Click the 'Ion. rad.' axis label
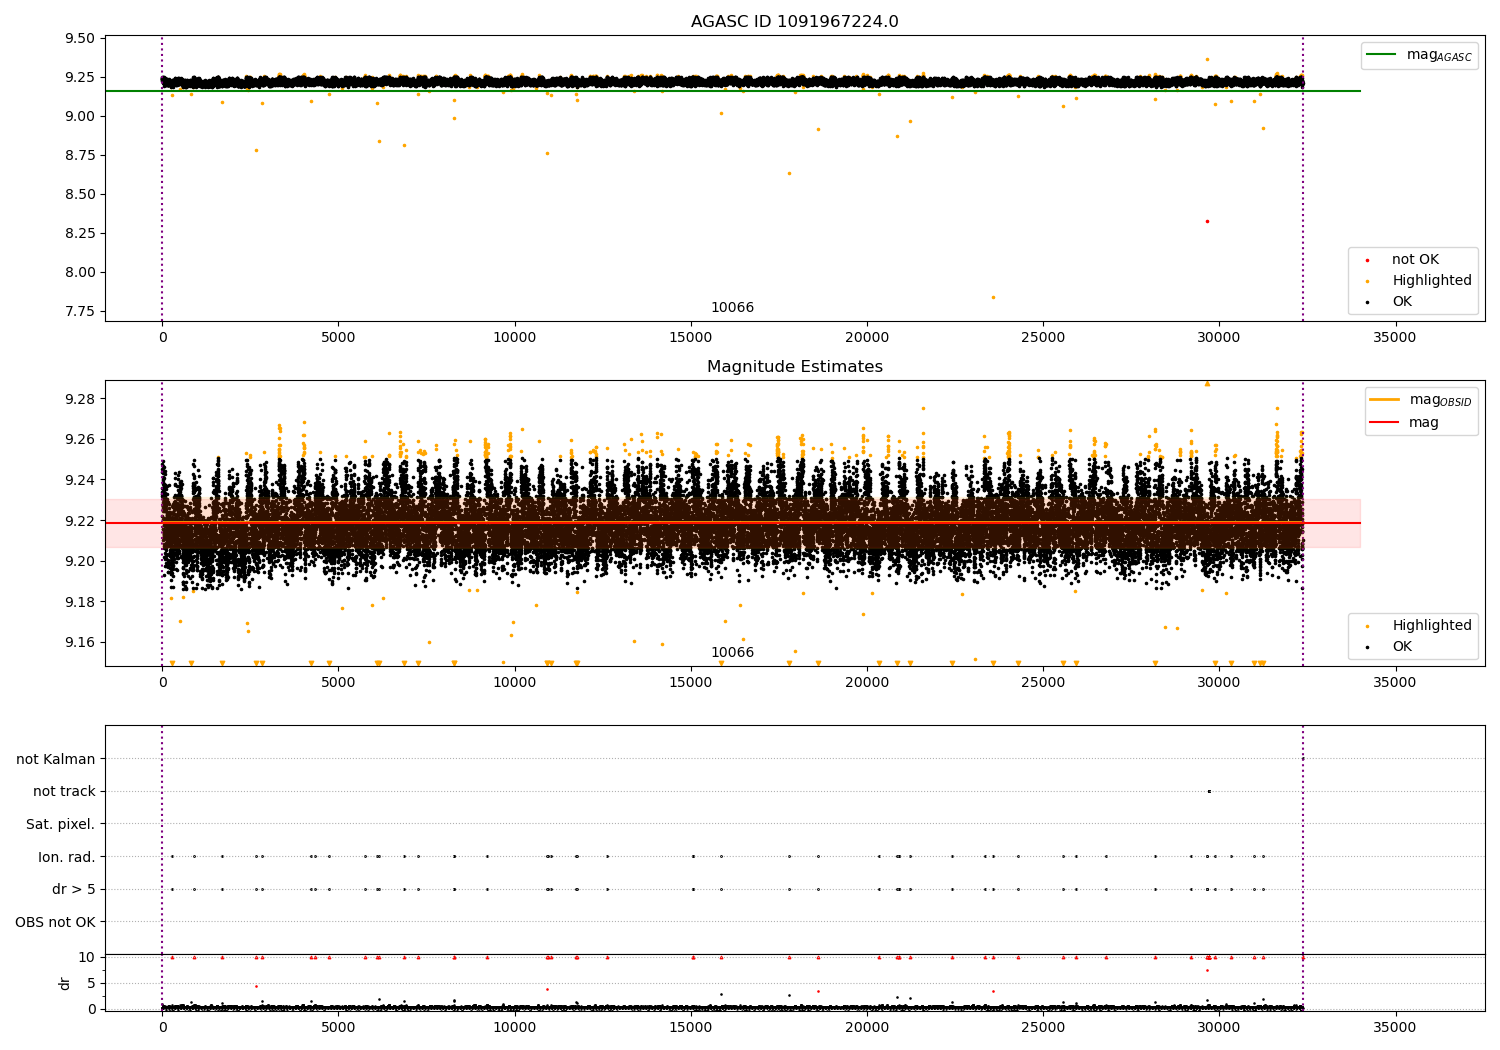The width and height of the screenshot is (1500, 1050). point(67,857)
